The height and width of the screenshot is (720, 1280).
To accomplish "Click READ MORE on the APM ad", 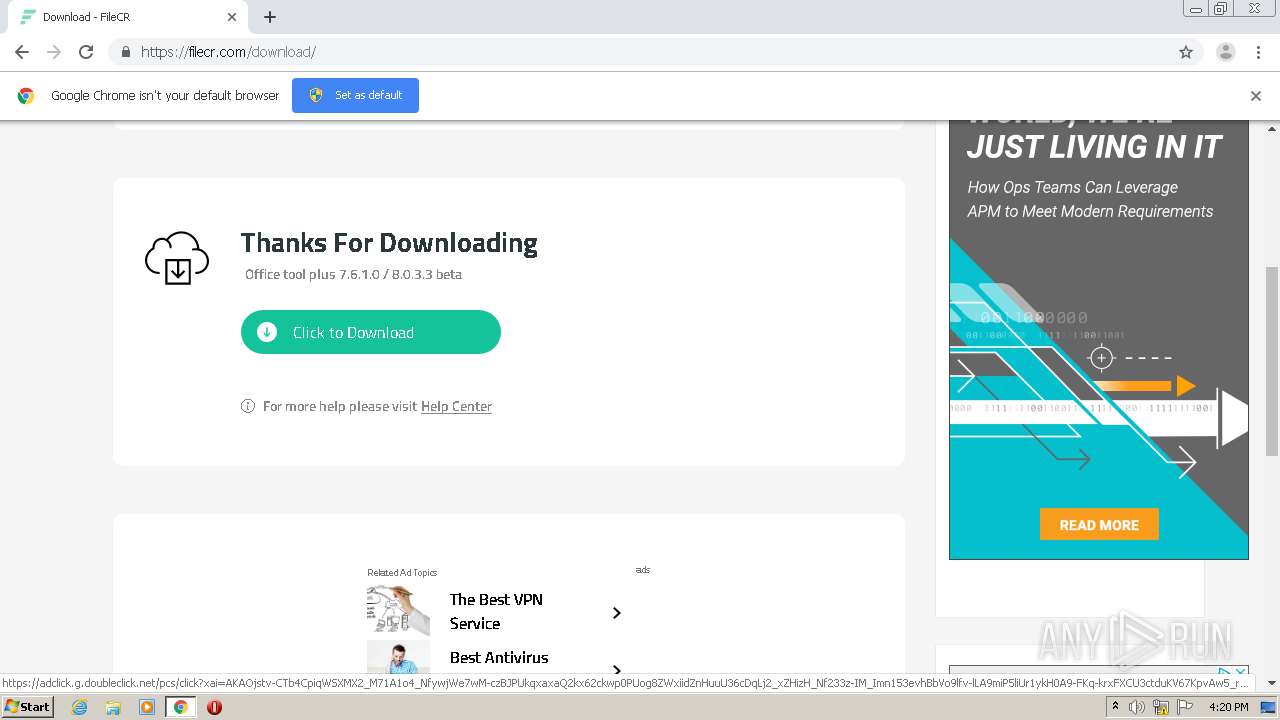I will 1099,525.
